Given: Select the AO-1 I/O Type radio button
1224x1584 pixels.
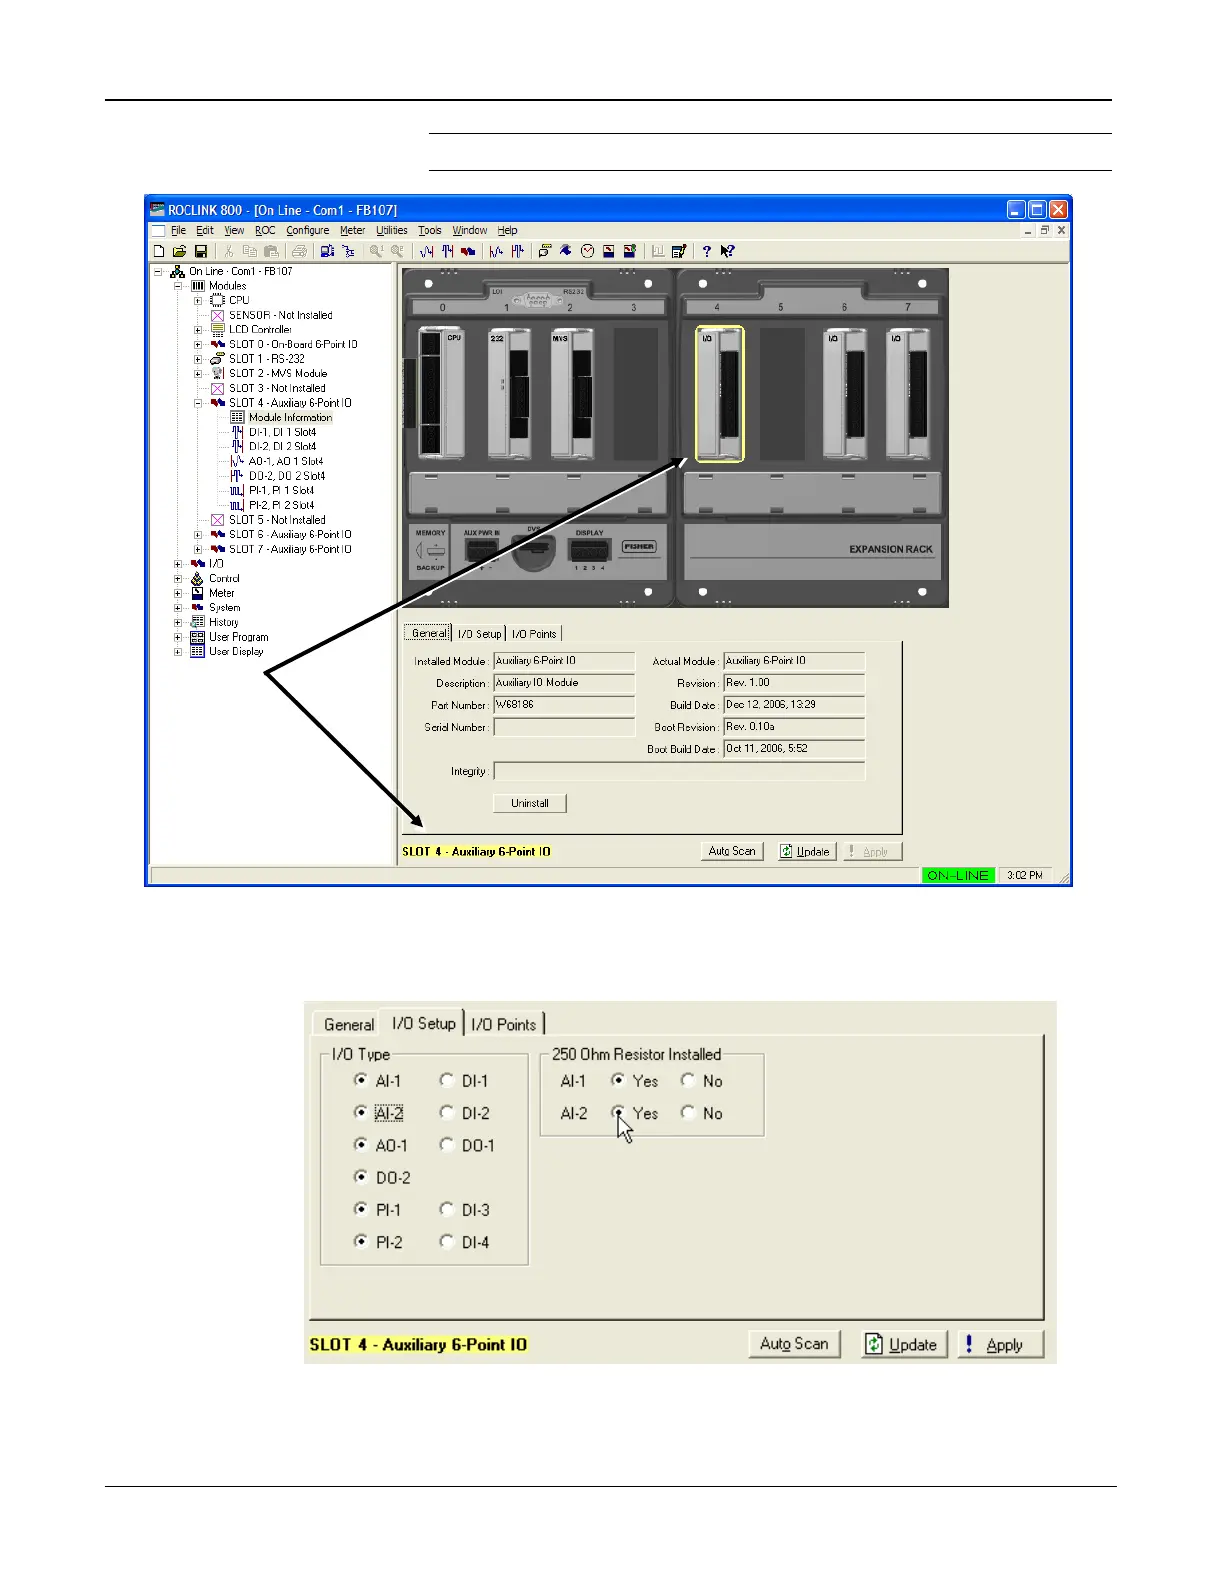Looking at the screenshot, I should point(361,1144).
